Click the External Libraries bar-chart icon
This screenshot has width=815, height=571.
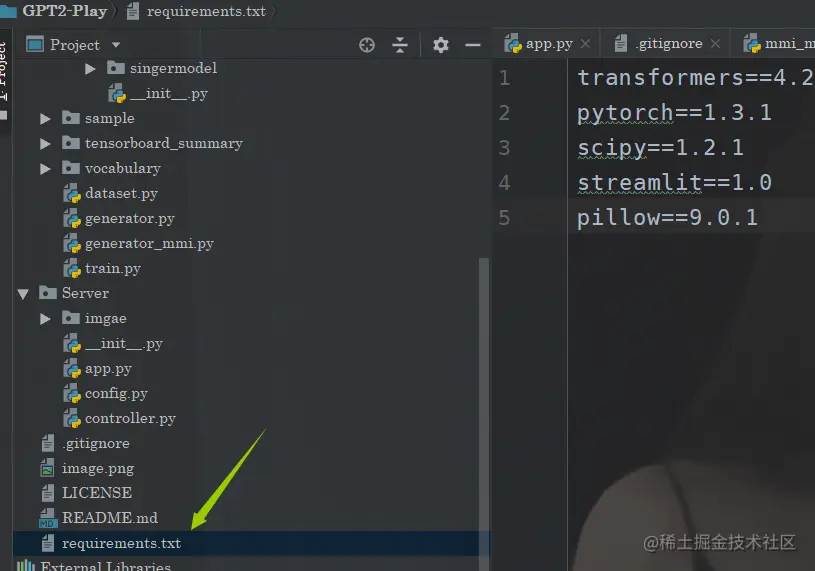click(x=25, y=565)
